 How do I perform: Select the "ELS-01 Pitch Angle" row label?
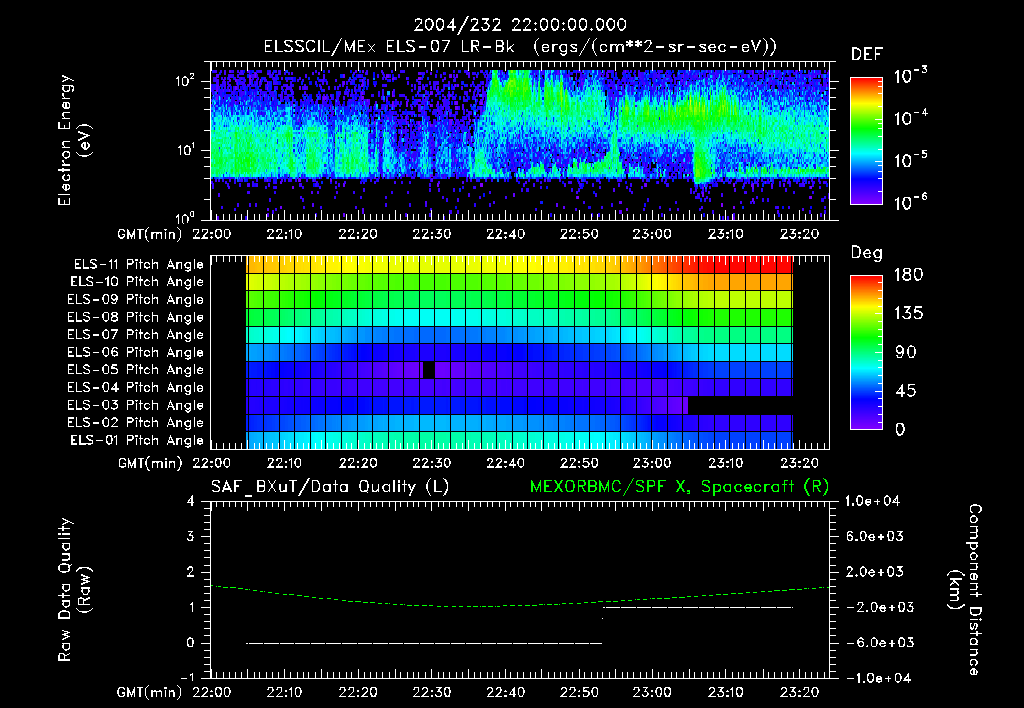click(137, 440)
